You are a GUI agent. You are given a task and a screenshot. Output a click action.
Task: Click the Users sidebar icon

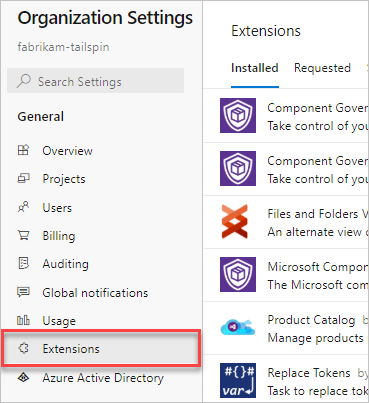pyautogui.click(x=23, y=207)
